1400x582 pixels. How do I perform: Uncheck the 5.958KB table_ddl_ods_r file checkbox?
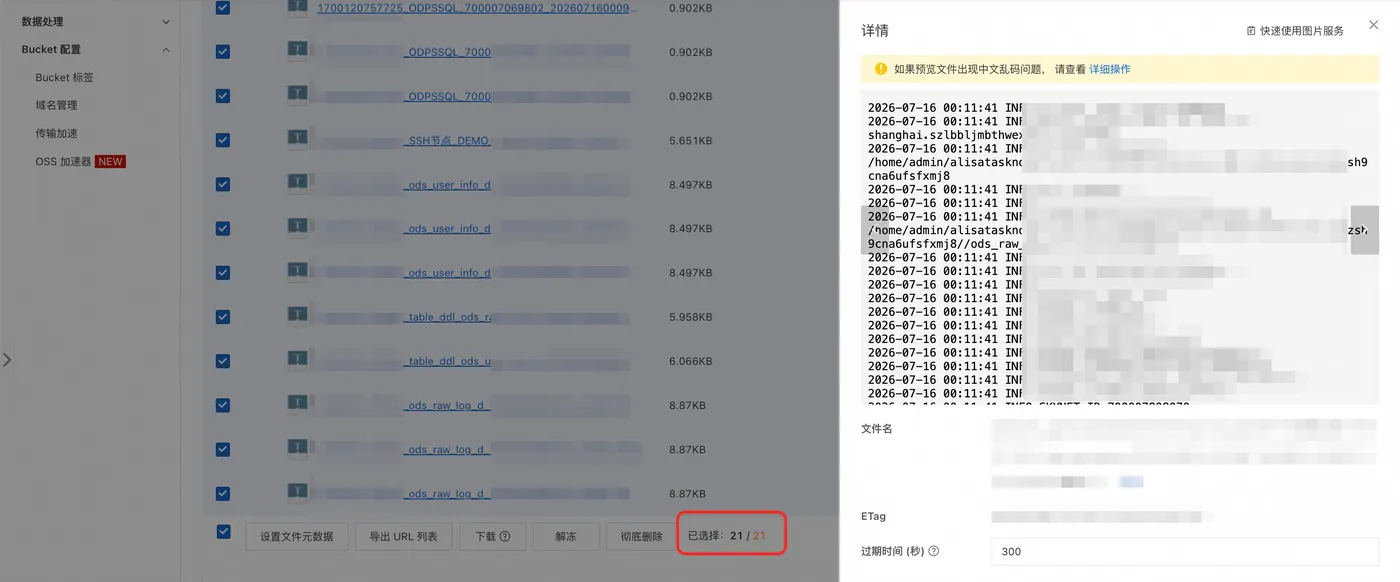coord(222,317)
